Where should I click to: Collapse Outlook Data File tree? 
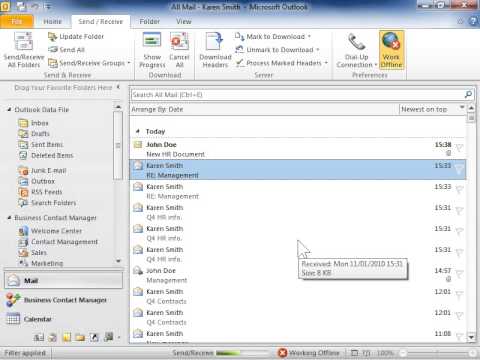click(9, 110)
